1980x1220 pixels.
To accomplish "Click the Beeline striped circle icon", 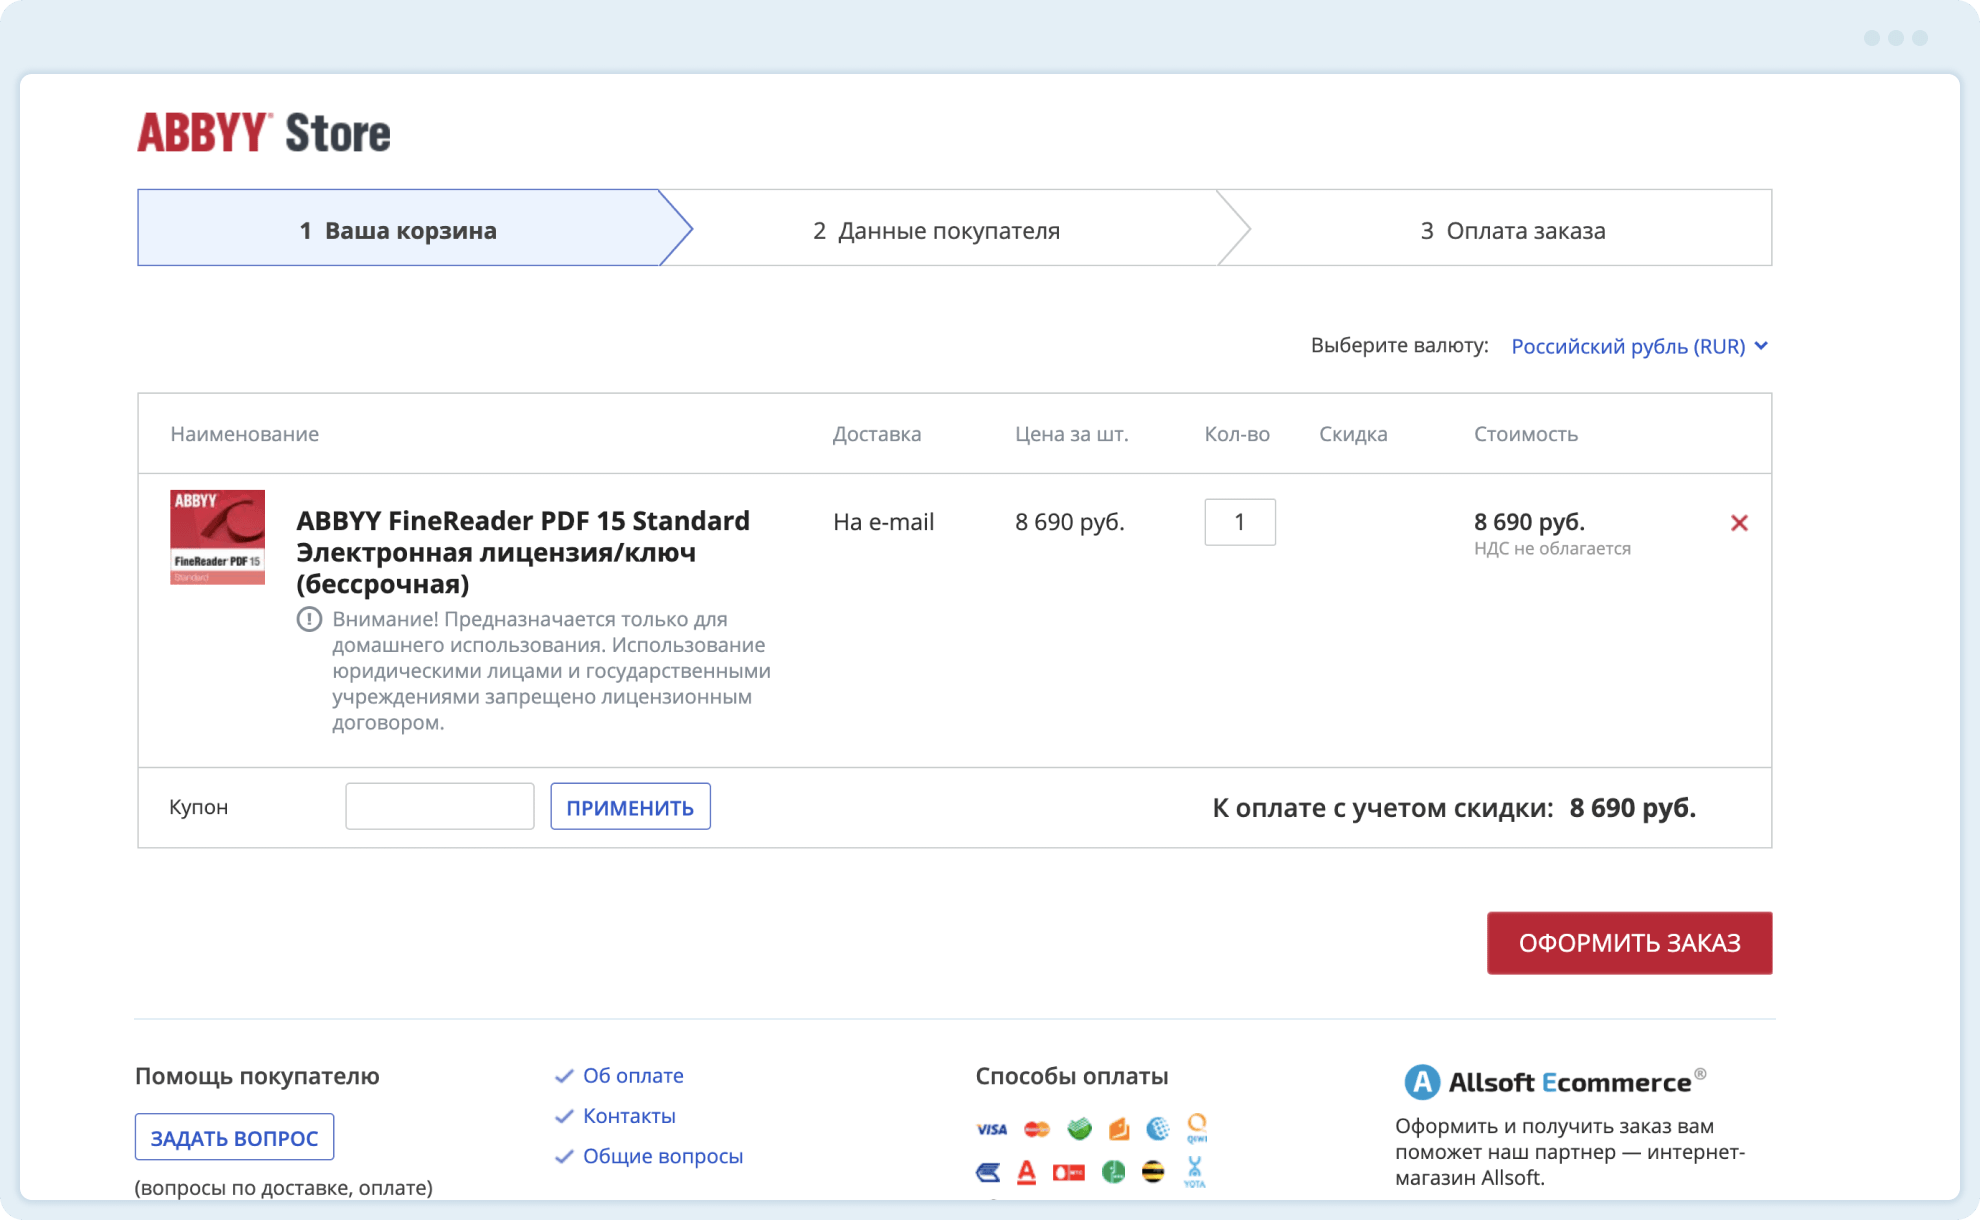I will click(1153, 1172).
